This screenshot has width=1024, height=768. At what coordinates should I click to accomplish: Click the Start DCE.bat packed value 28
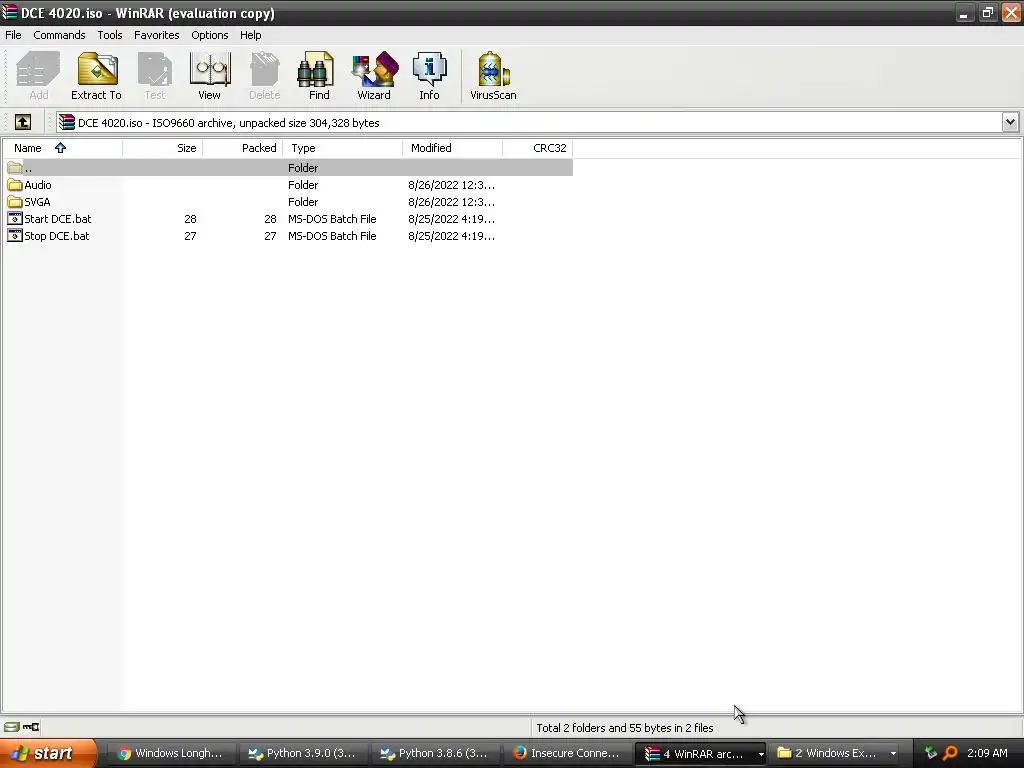(270, 219)
